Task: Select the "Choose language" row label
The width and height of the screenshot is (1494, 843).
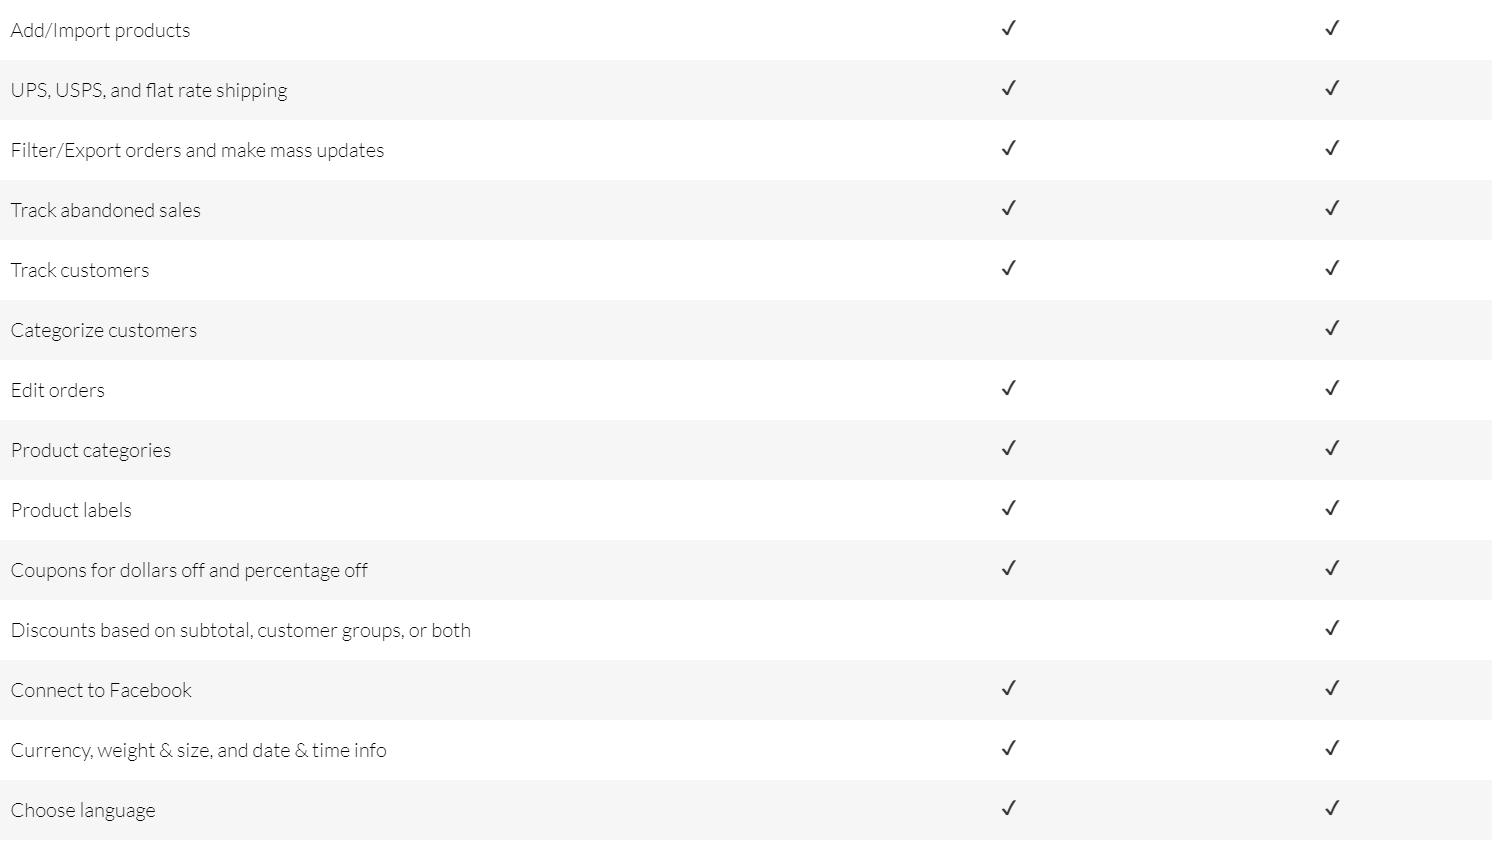Action: [83, 811]
